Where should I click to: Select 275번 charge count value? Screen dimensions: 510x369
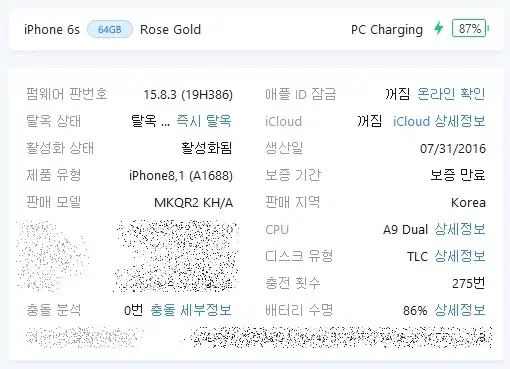(468, 283)
